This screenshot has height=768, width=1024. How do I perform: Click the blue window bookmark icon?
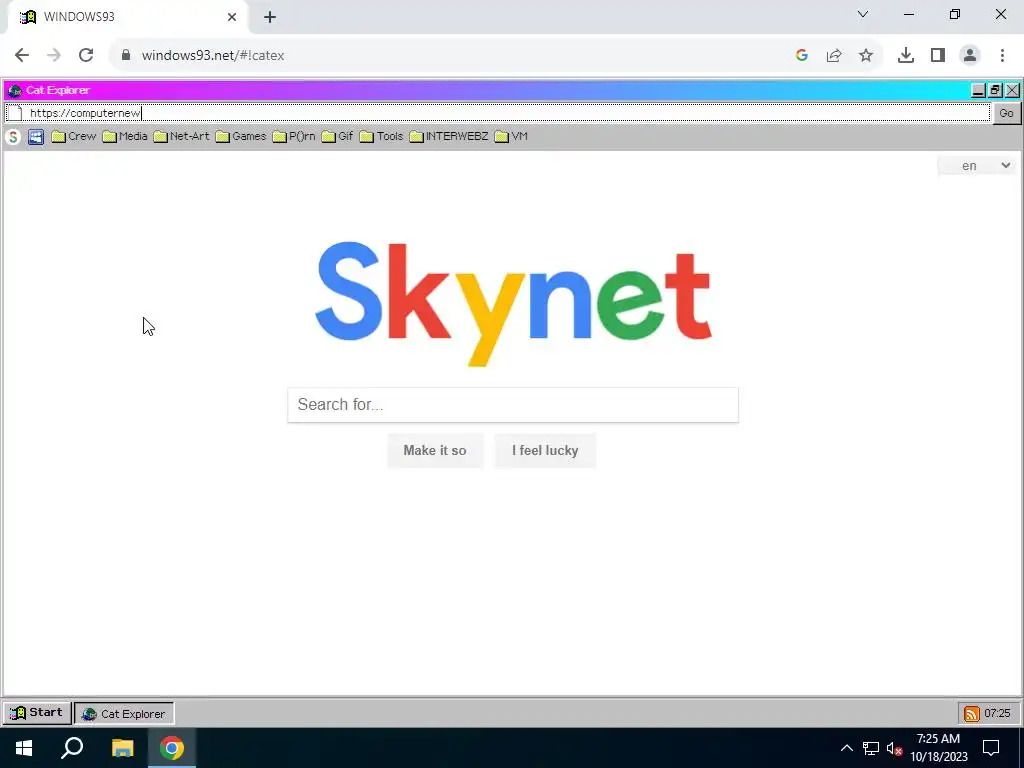pyautogui.click(x=36, y=136)
